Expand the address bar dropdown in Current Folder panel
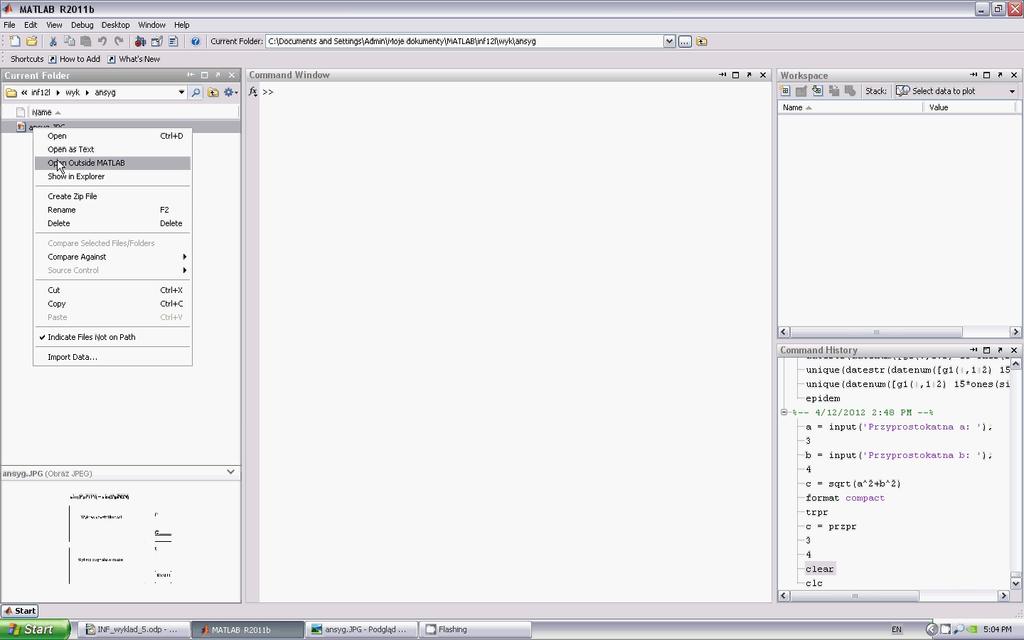The width and height of the screenshot is (1024, 640). click(182, 93)
